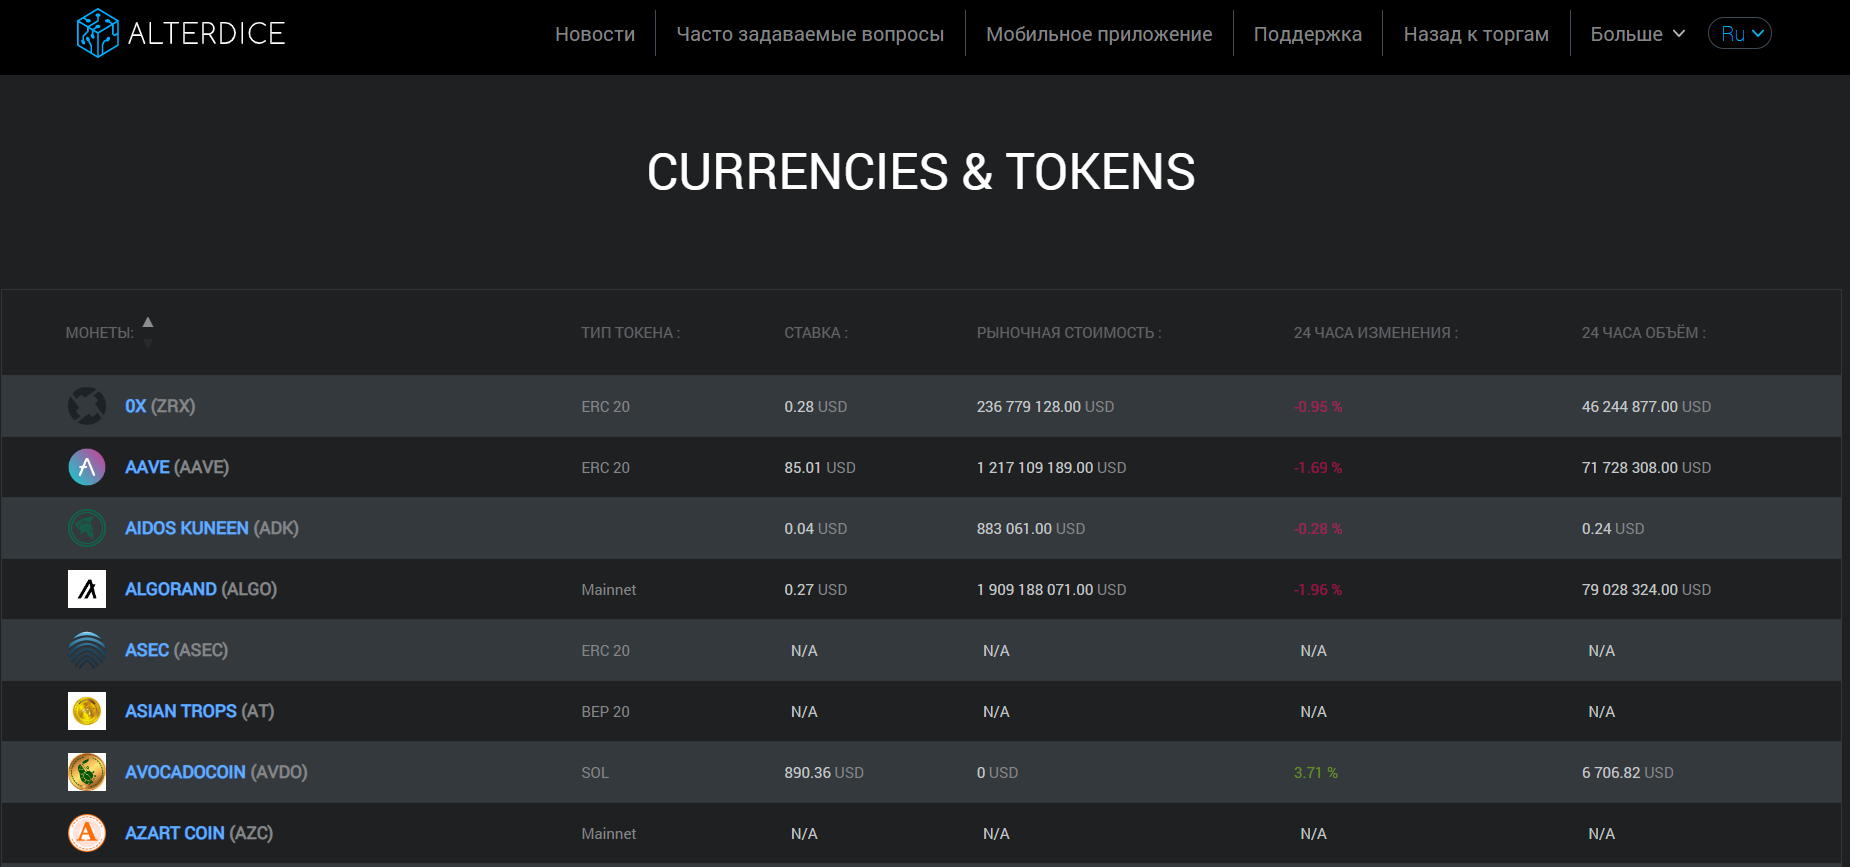Click the 0.04 USD rate for ADK
Image resolution: width=1850 pixels, height=867 pixels.
click(x=816, y=529)
